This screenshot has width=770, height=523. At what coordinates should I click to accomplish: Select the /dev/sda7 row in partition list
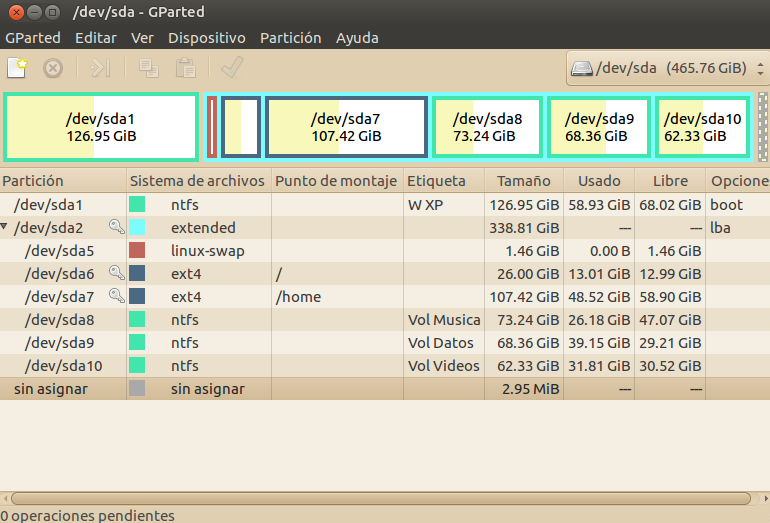[385, 297]
